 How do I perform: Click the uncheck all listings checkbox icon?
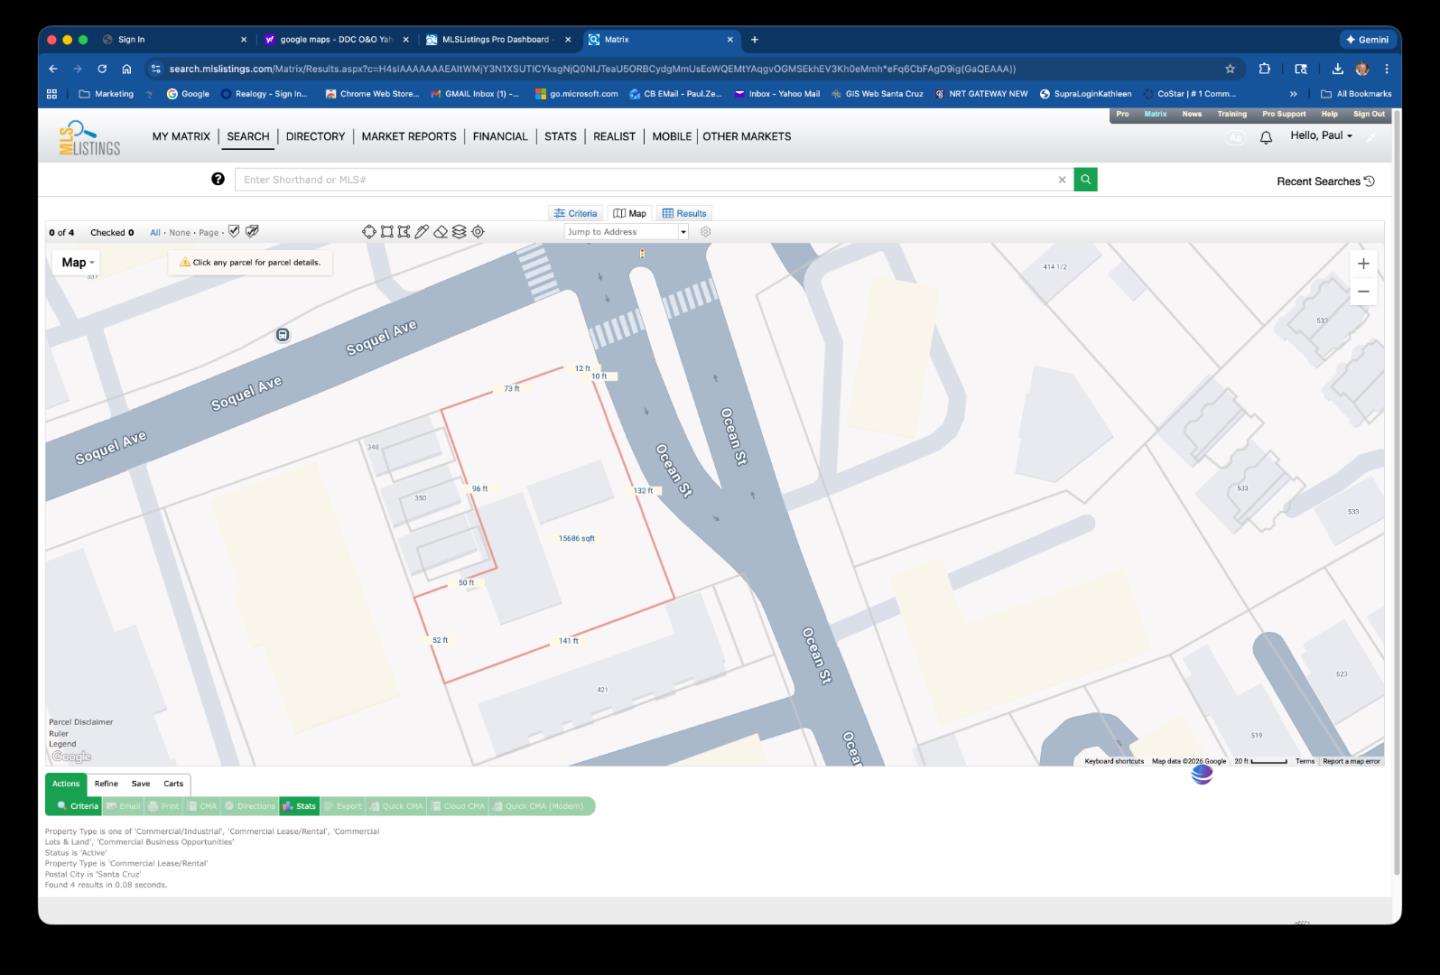click(x=252, y=231)
